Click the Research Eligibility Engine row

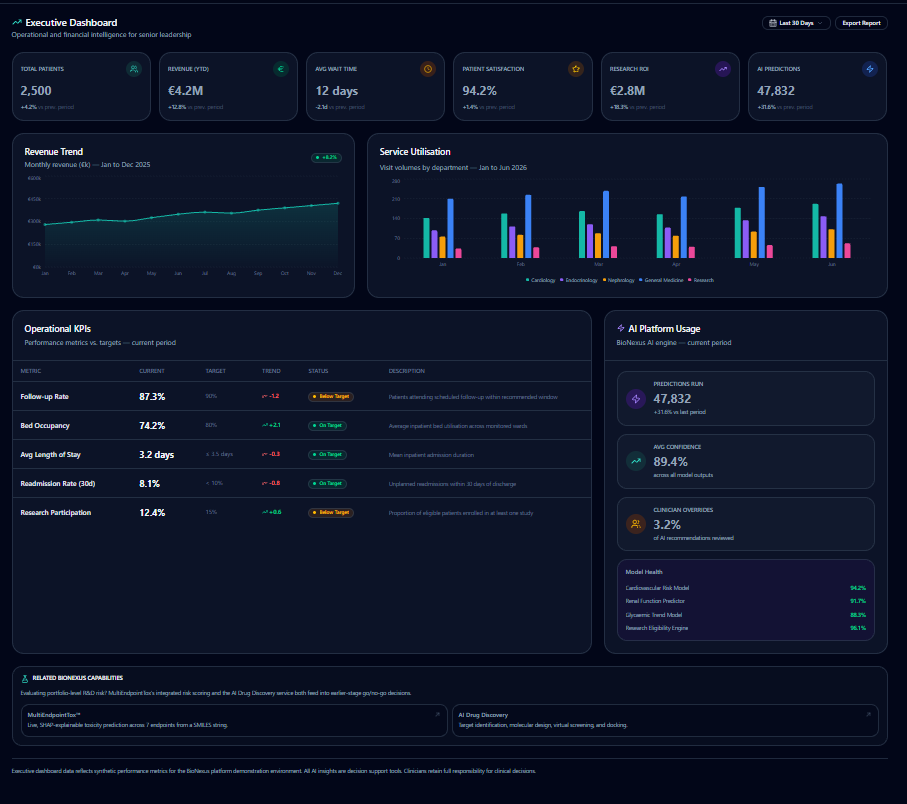point(746,628)
